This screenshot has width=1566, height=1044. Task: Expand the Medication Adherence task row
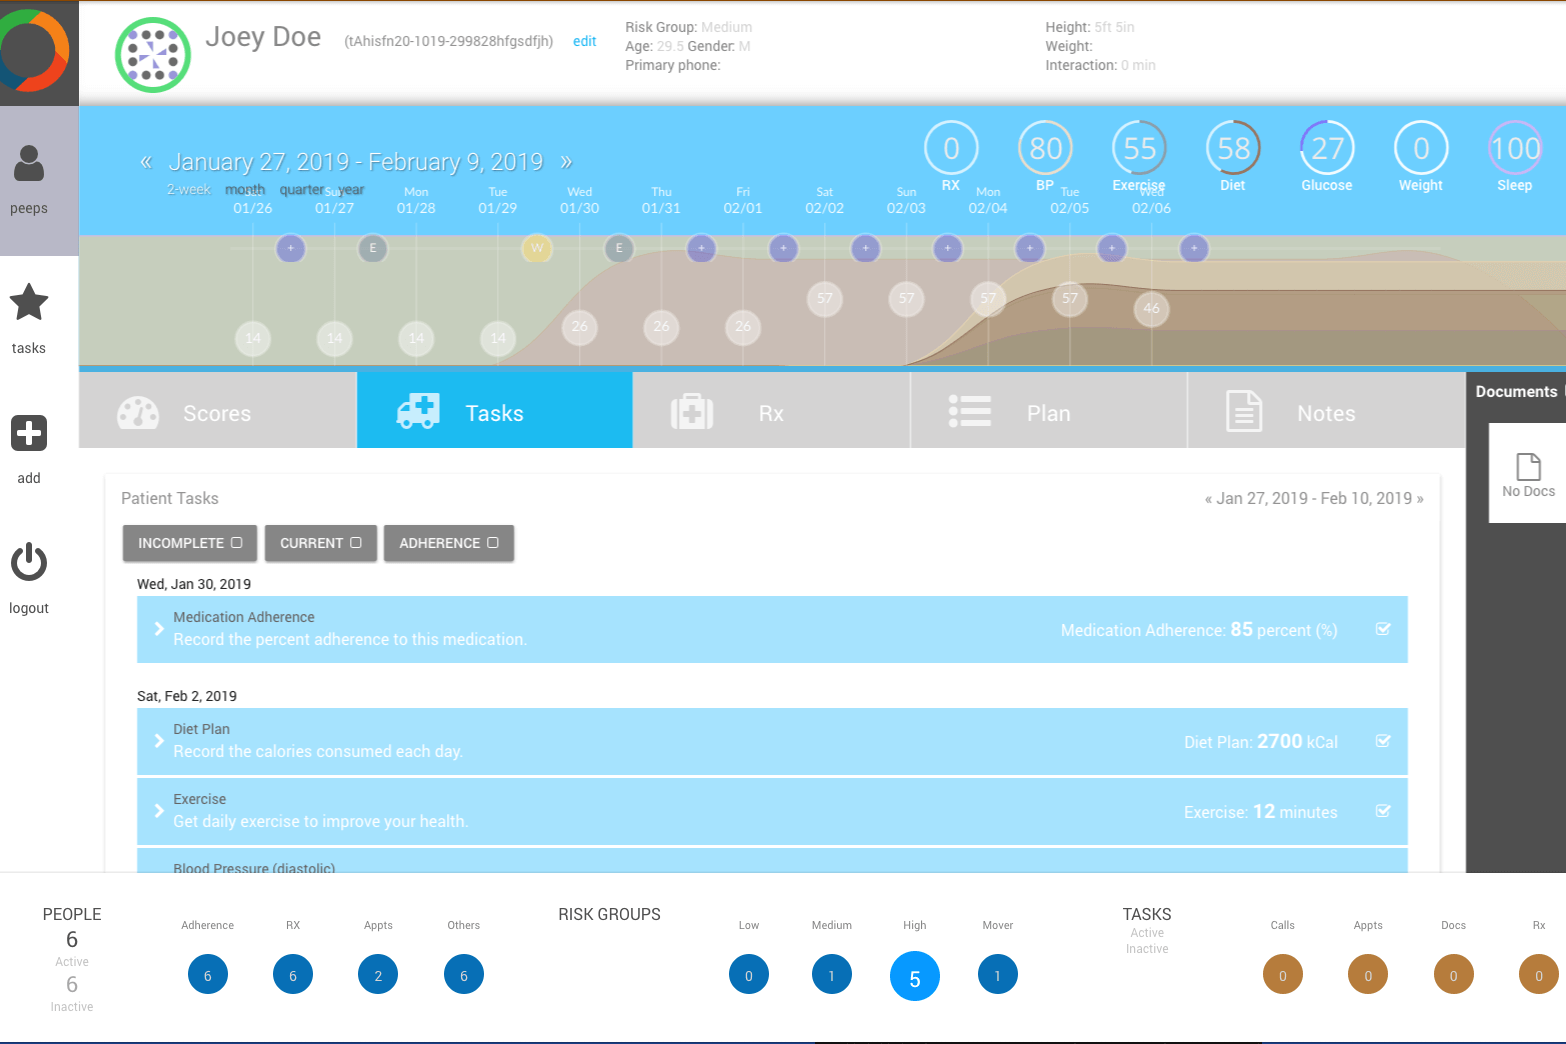coord(159,629)
